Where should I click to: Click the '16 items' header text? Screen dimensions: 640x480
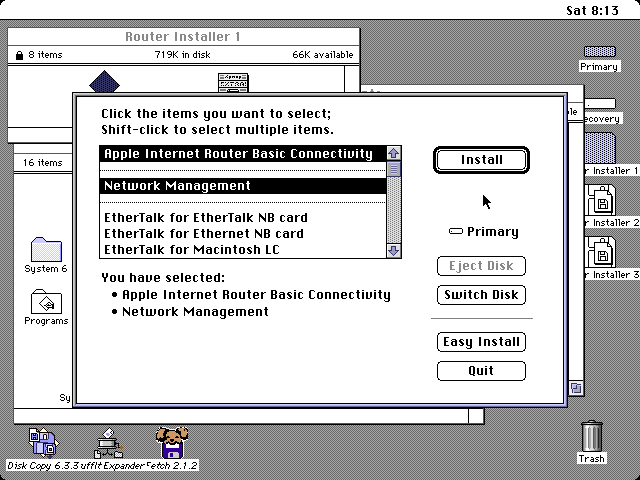pos(43,162)
